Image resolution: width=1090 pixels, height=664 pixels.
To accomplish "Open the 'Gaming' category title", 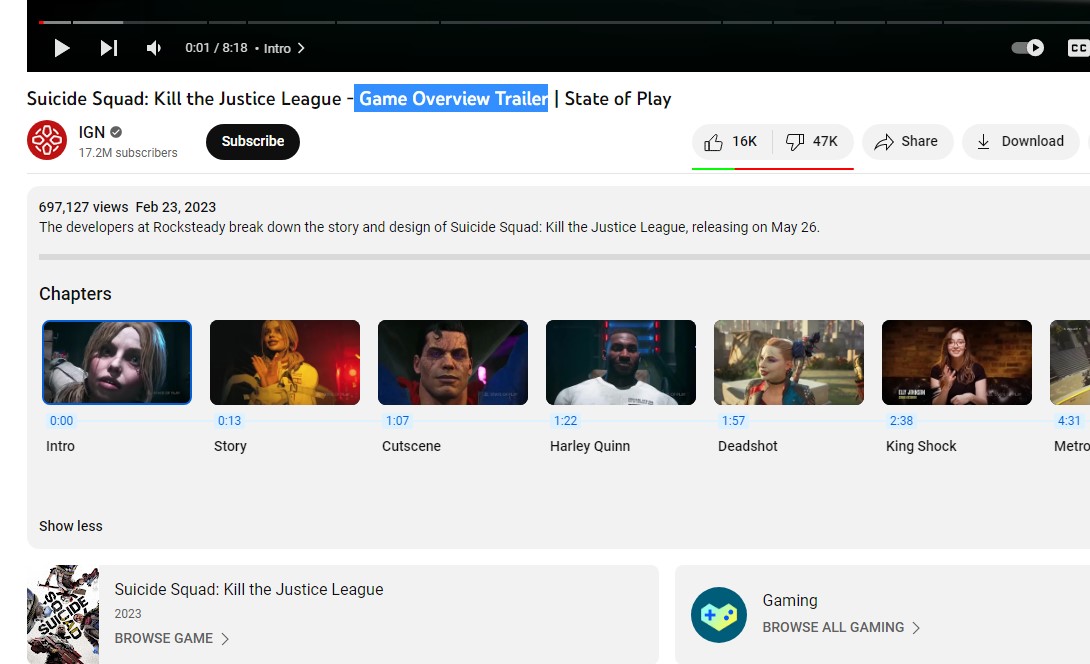I will pyautogui.click(x=790, y=600).
